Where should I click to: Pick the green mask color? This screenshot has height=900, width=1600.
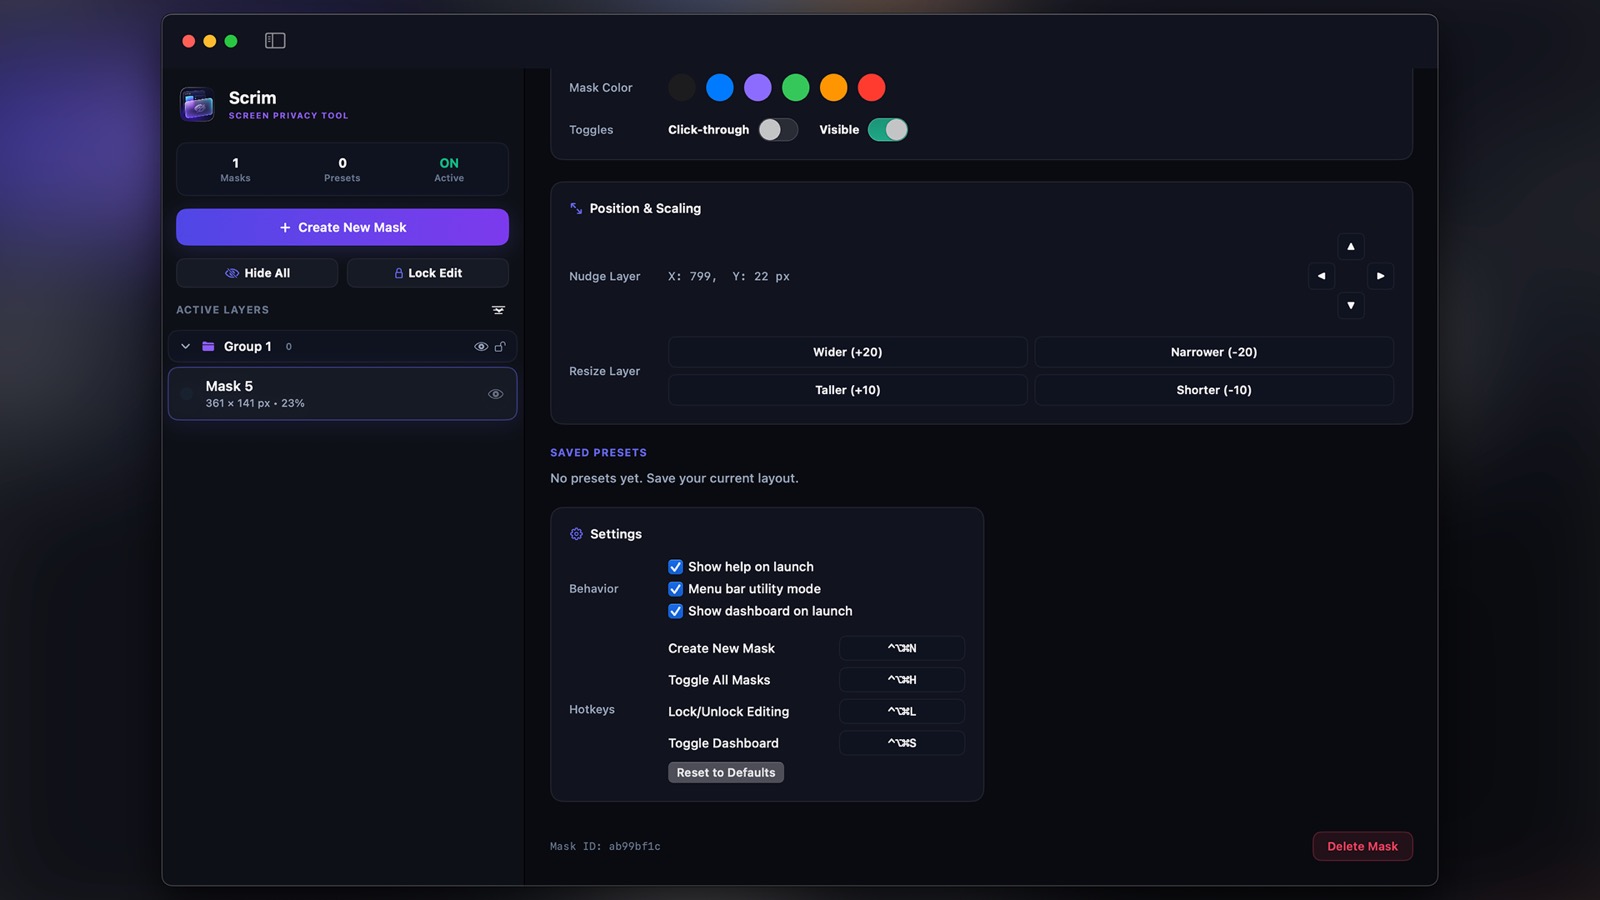pos(796,88)
